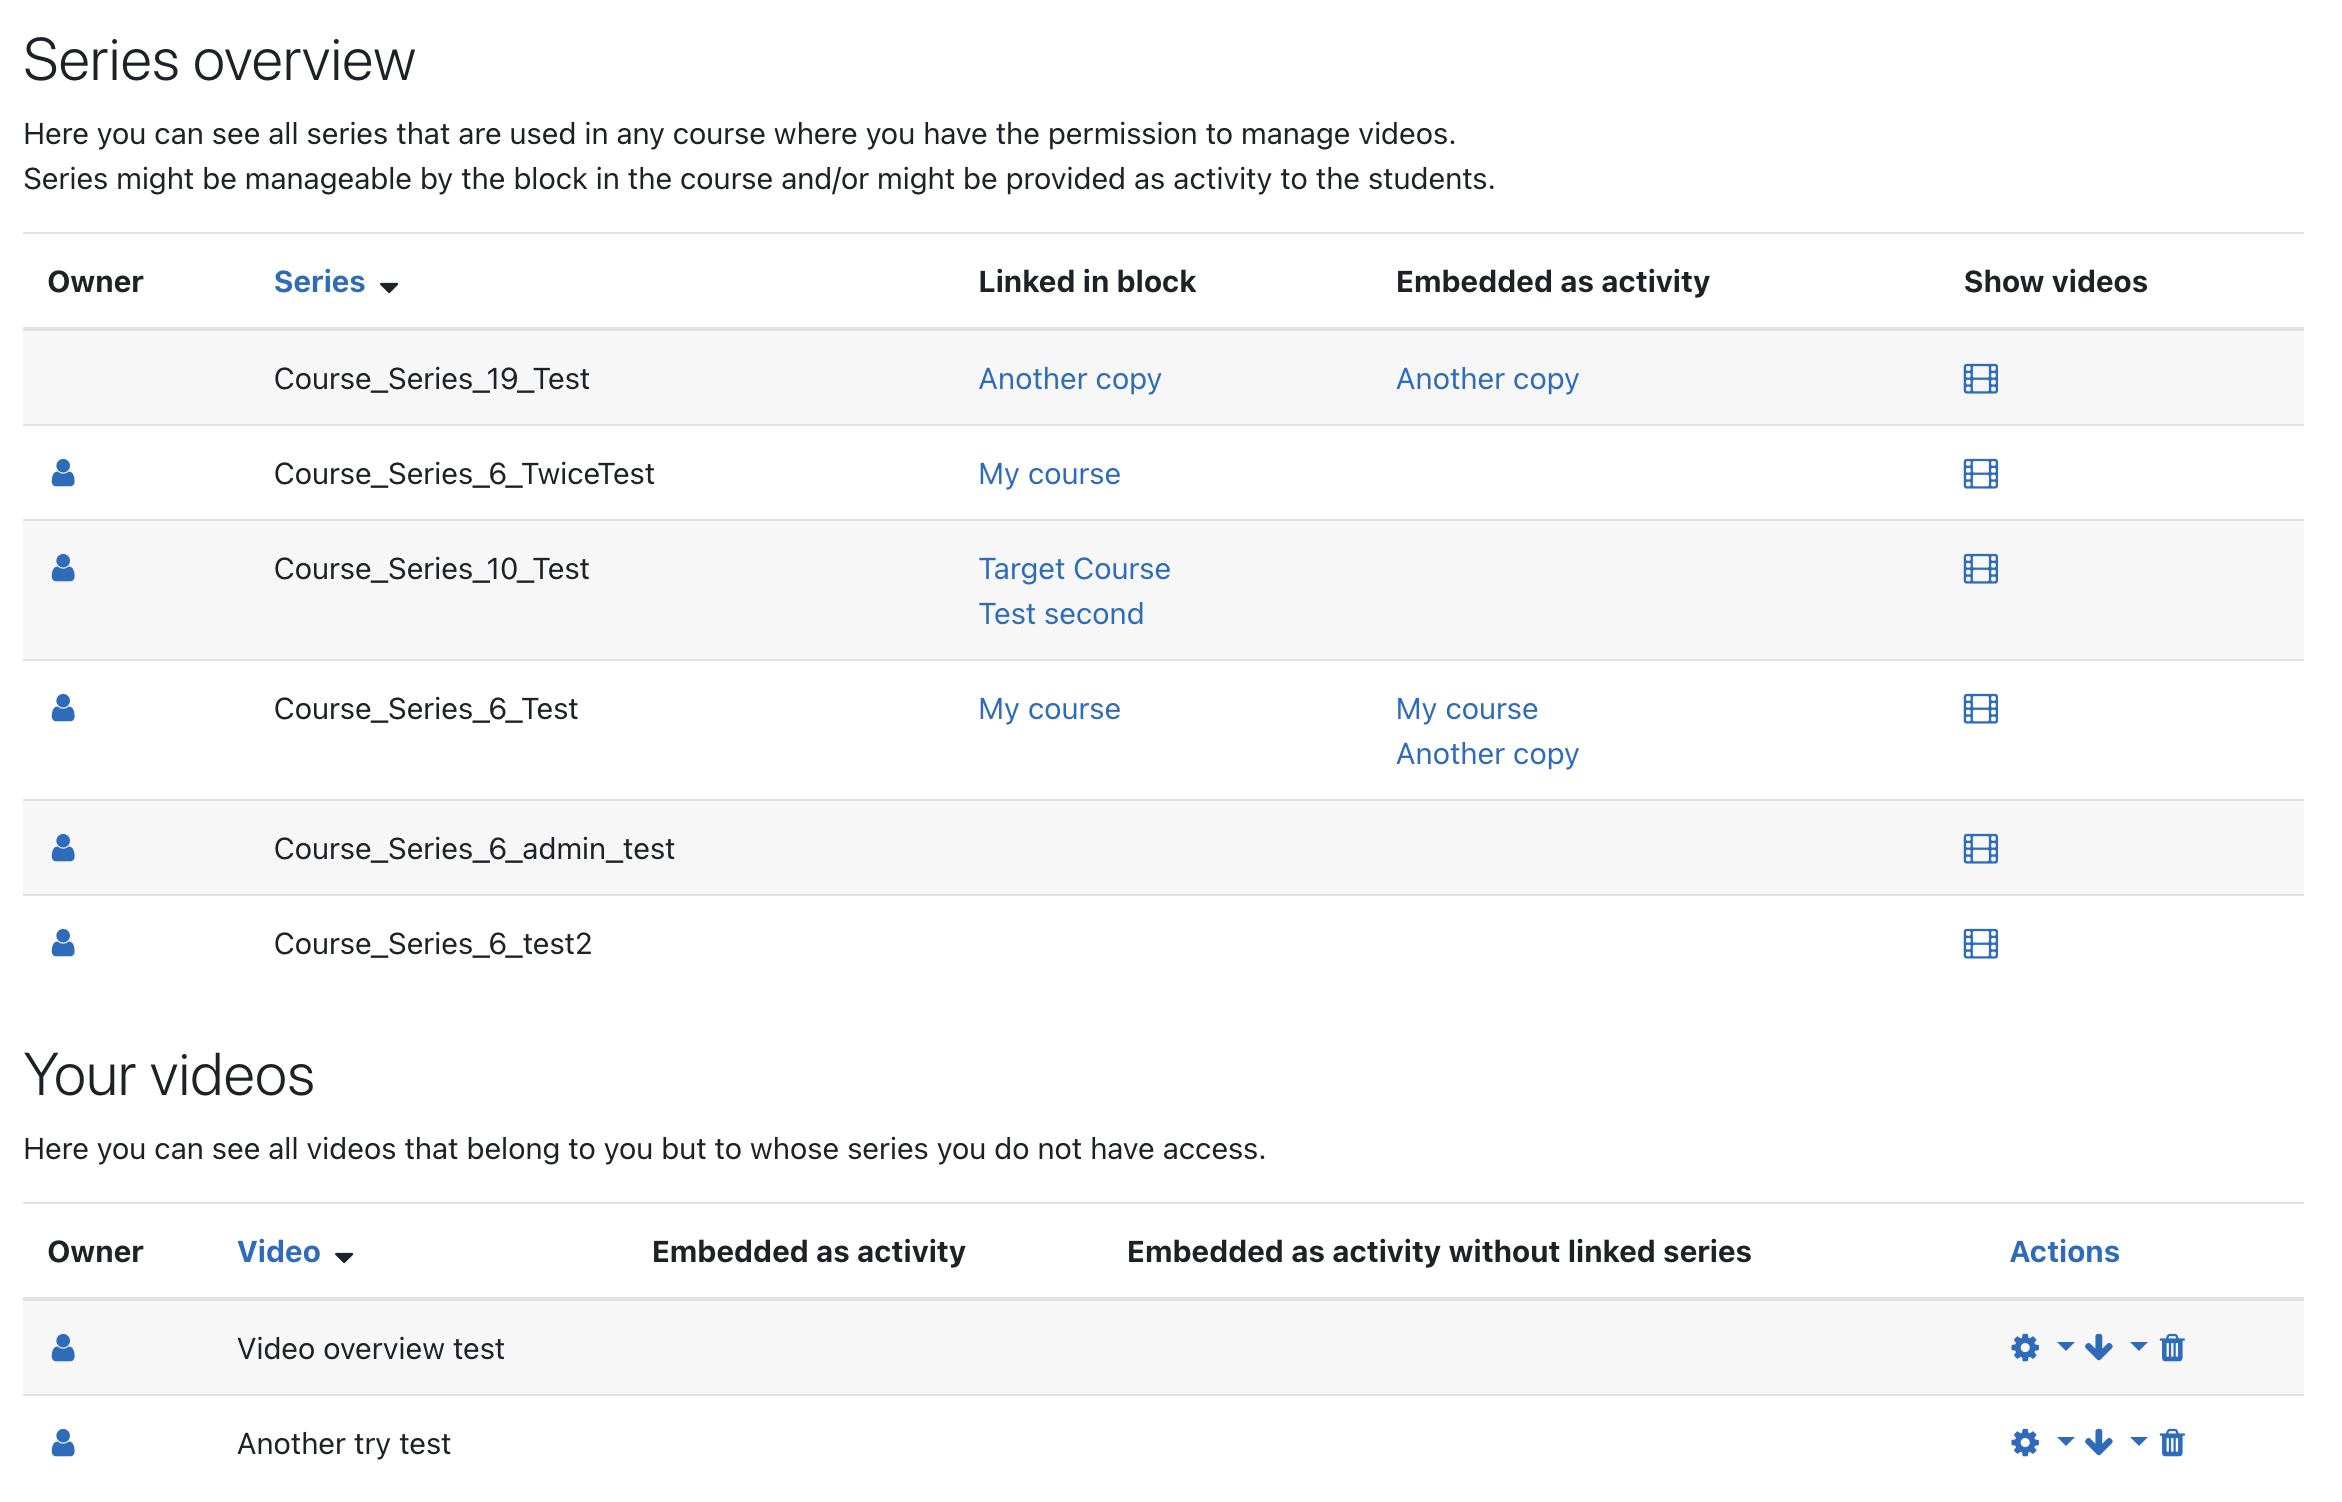Select Course_Series_10_Test series name
The width and height of the screenshot is (2342, 1502).
pos(432,569)
